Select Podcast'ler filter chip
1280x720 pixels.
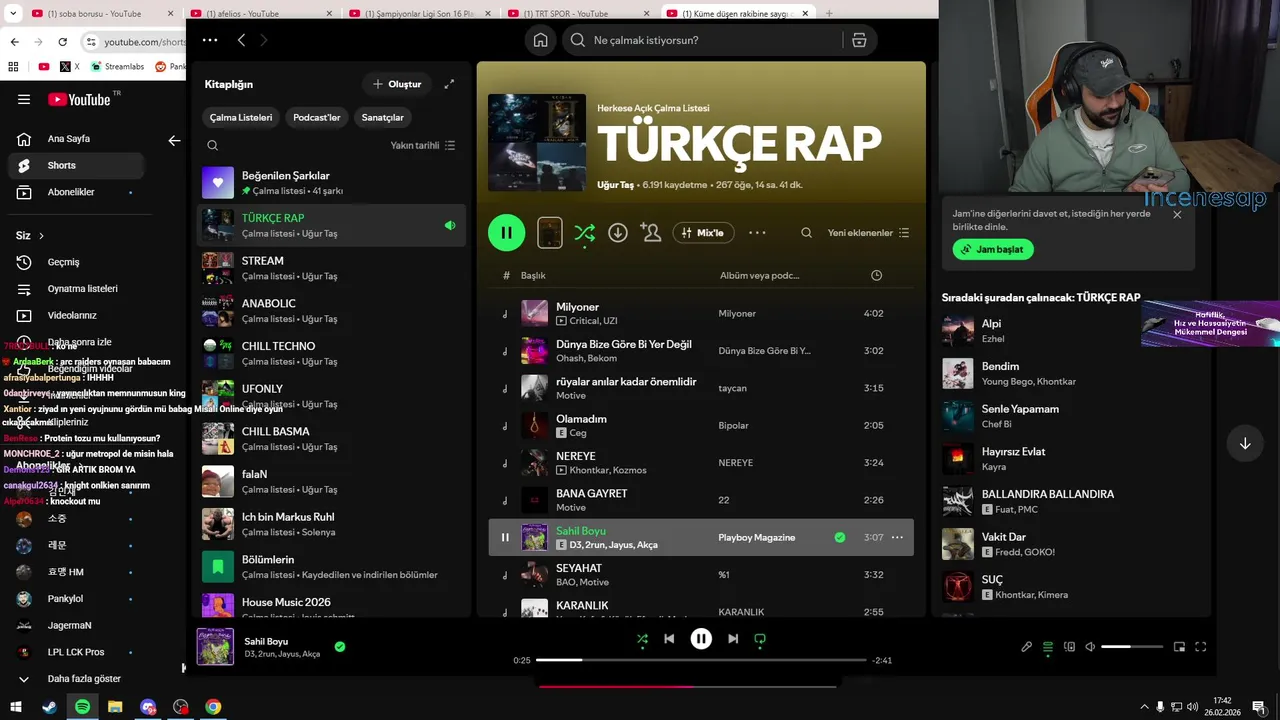click(316, 117)
